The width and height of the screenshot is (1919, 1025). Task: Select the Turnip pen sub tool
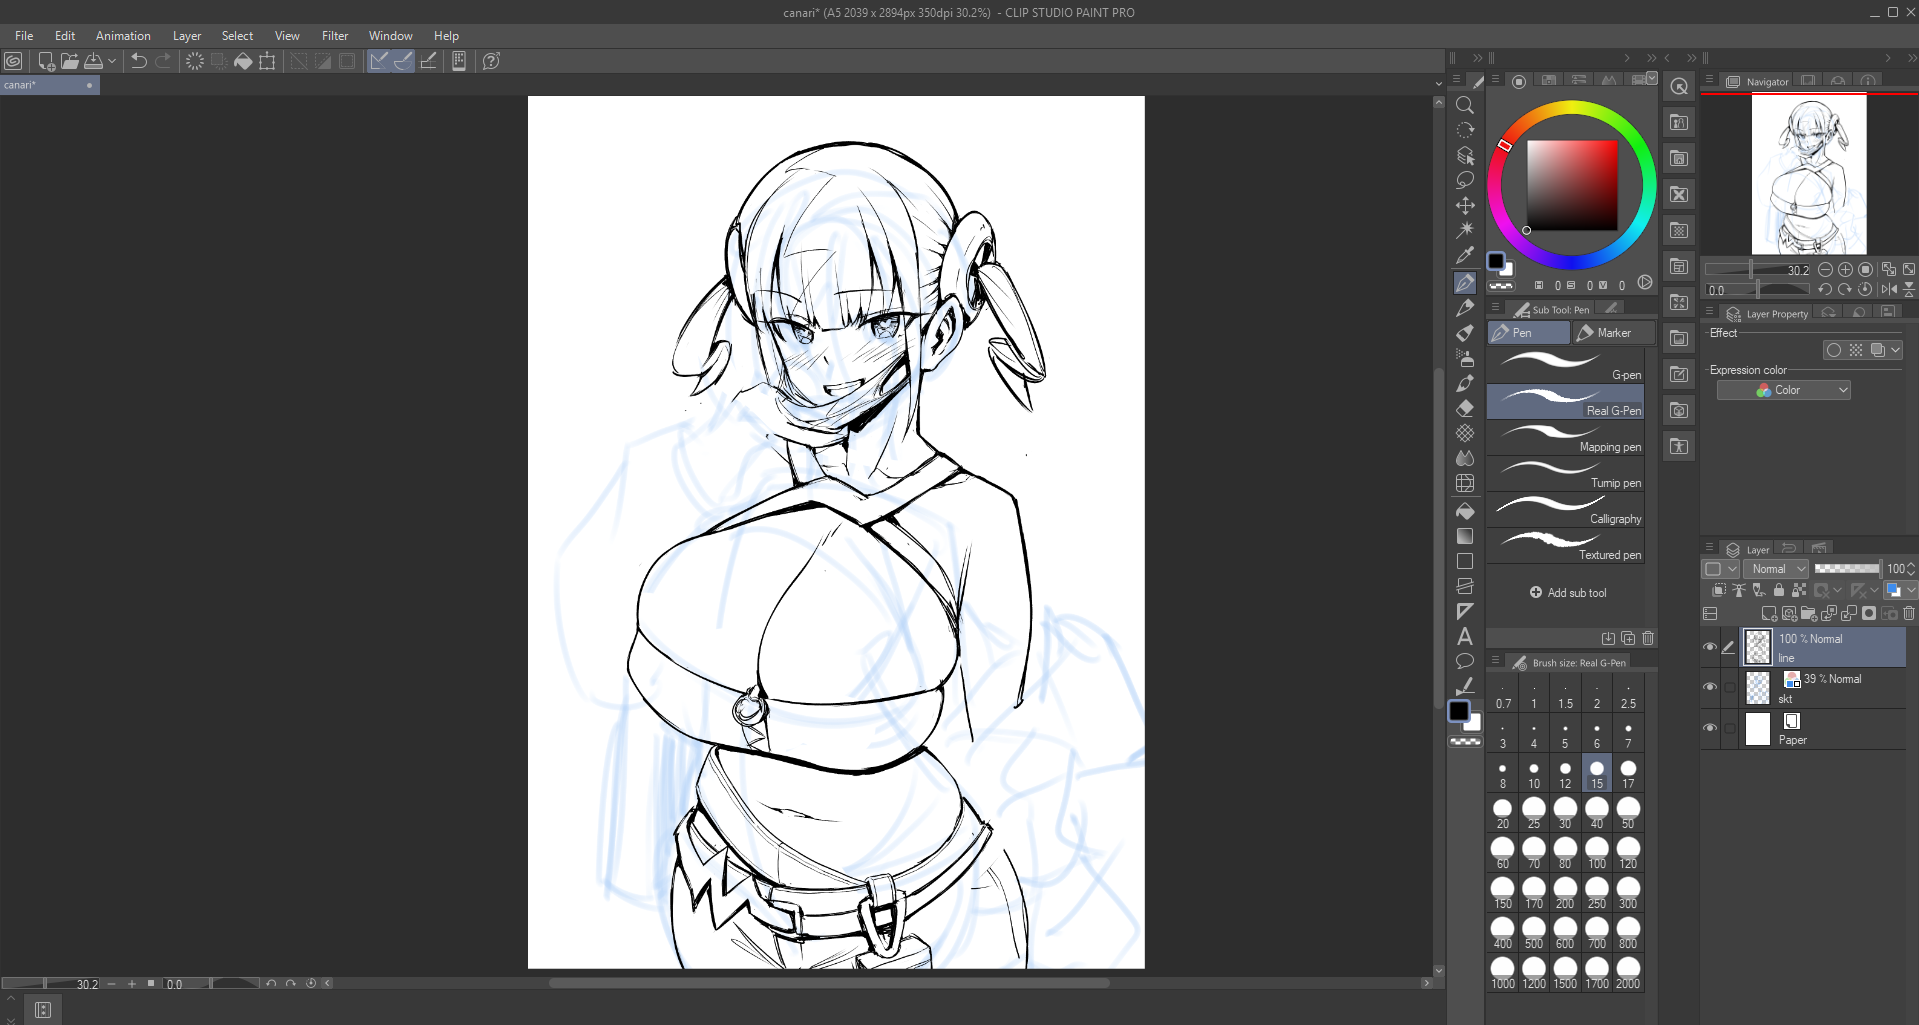pyautogui.click(x=1565, y=473)
